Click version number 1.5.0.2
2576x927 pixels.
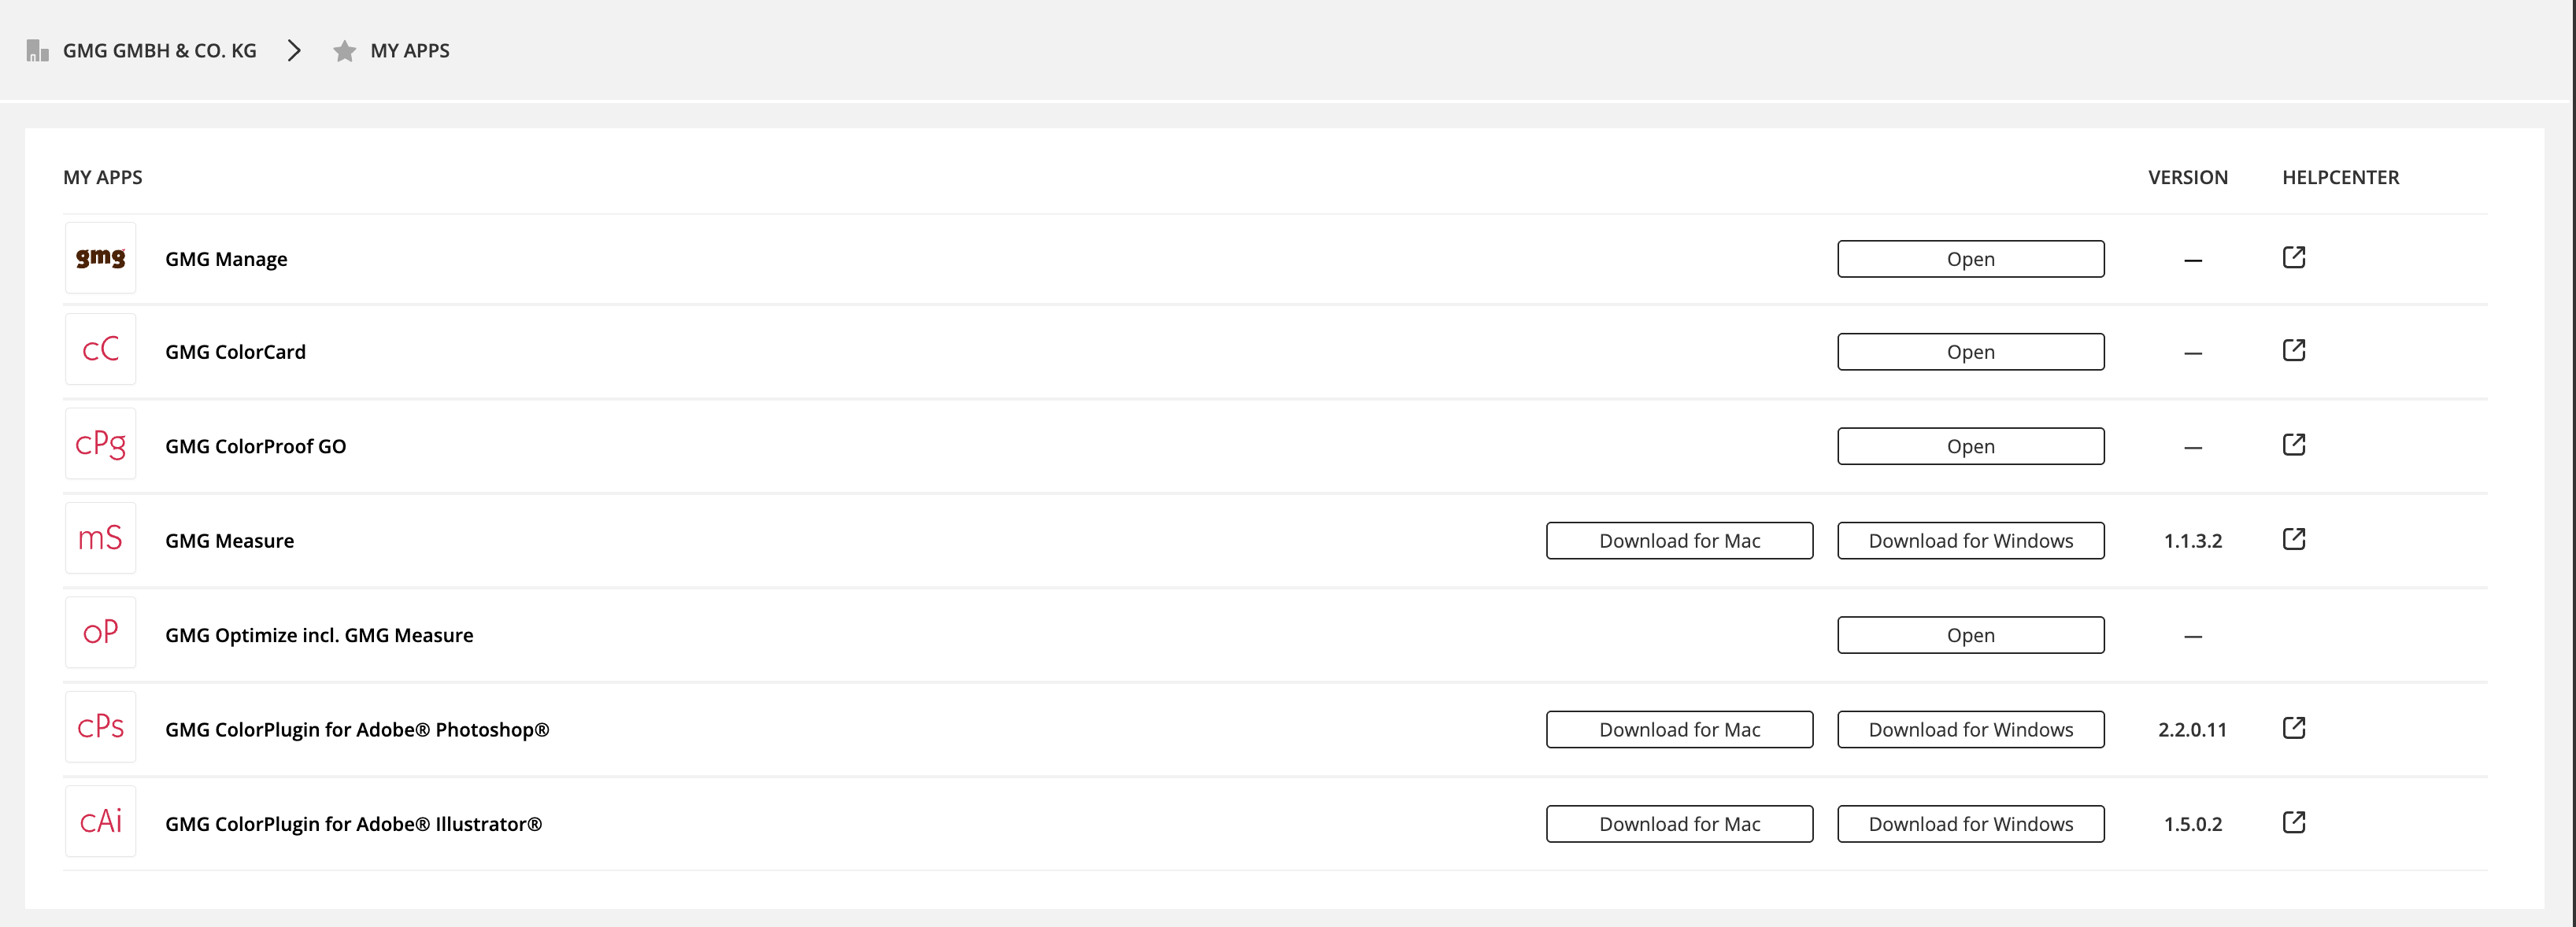[x=2192, y=824]
